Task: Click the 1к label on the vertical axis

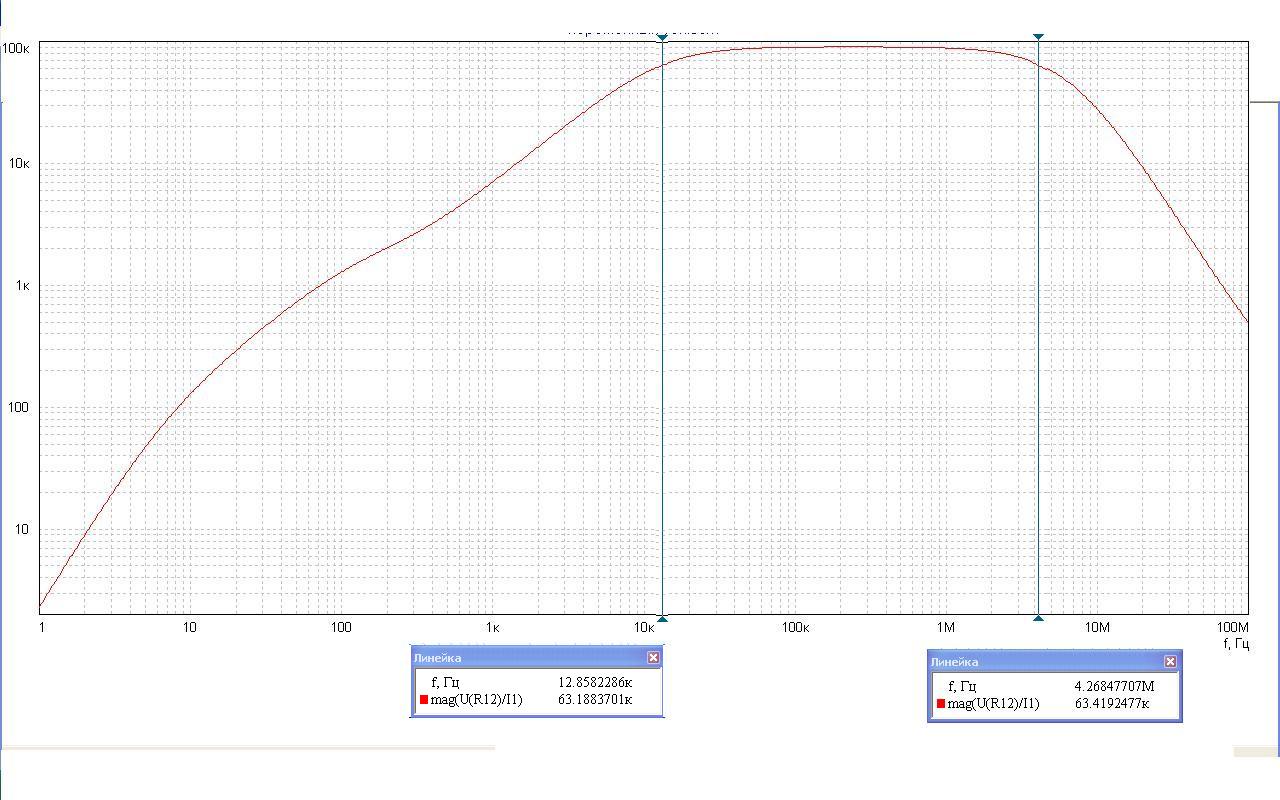Action: tap(23, 286)
